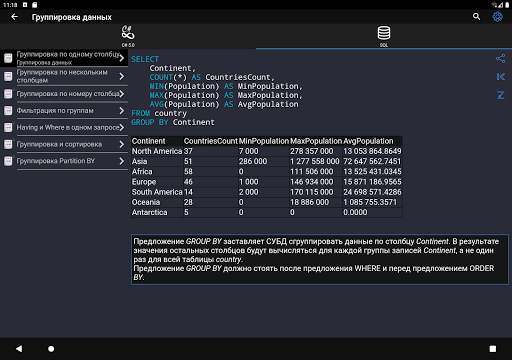Image resolution: width=512 pixels, height=360 pixels.
Task: Select the 'Europe' table cell
Action: (144, 182)
